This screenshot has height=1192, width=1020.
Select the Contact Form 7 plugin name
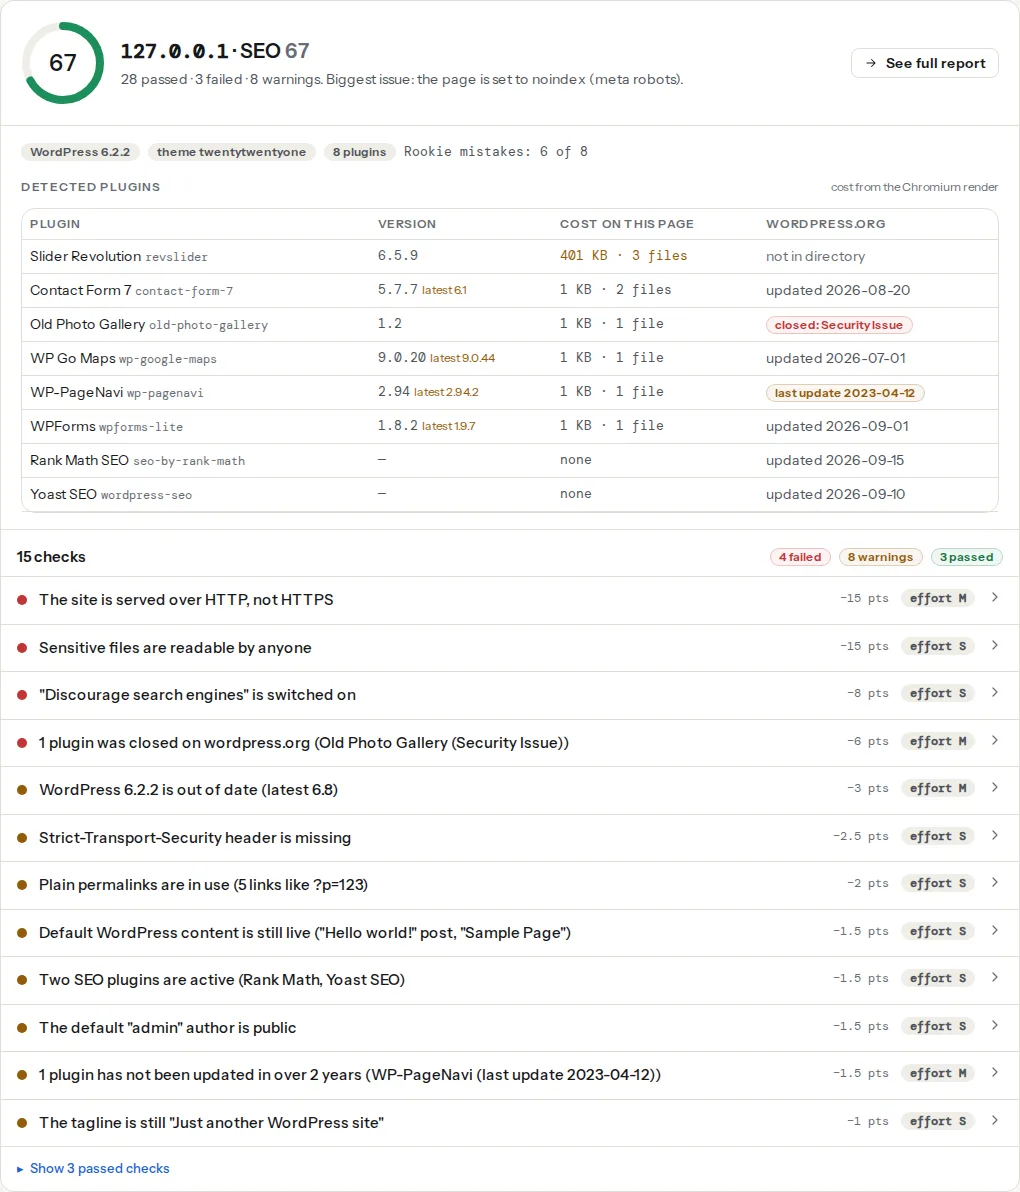pos(81,290)
